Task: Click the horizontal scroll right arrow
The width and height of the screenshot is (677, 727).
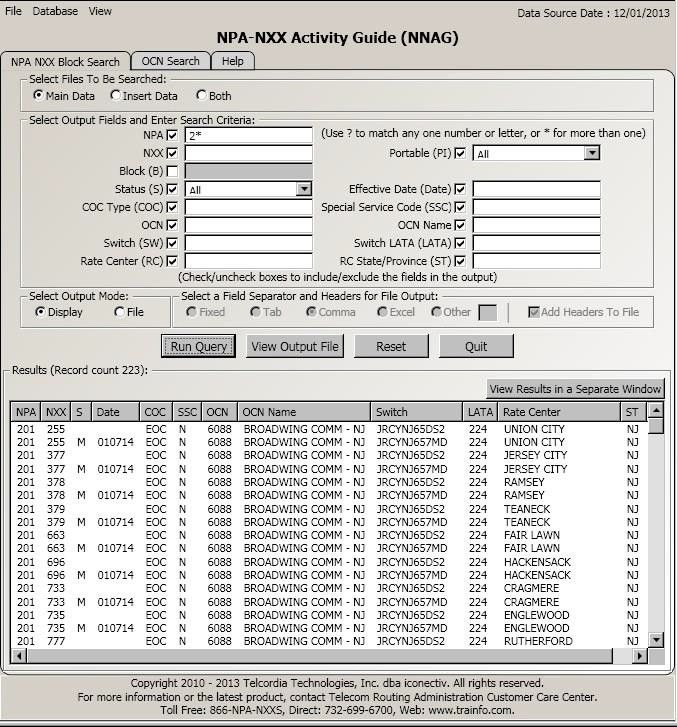Action: pos(640,656)
